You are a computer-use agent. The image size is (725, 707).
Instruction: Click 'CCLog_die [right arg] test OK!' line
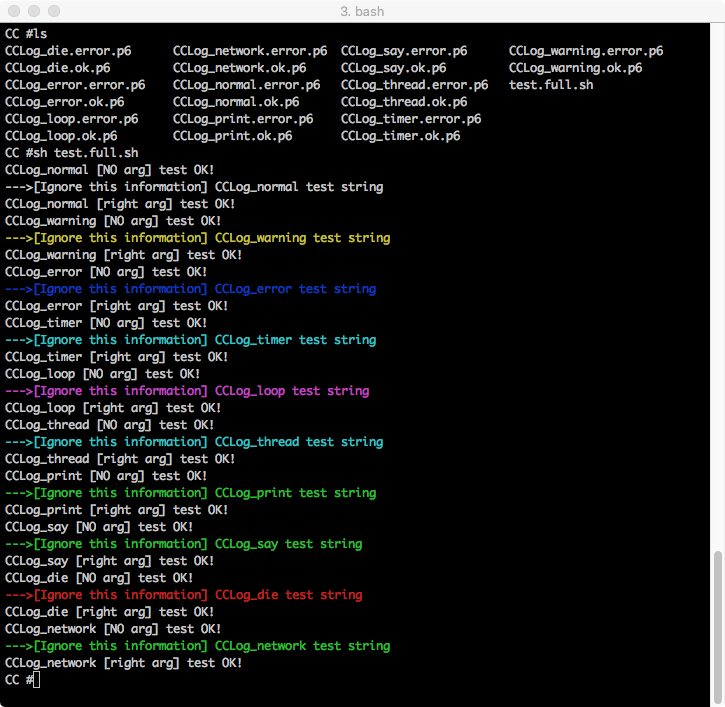click(x=110, y=612)
